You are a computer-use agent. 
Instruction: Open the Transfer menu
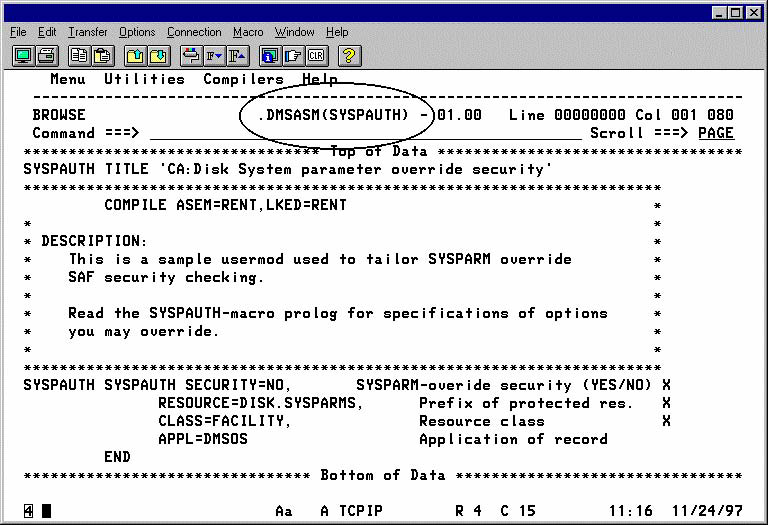pos(88,32)
